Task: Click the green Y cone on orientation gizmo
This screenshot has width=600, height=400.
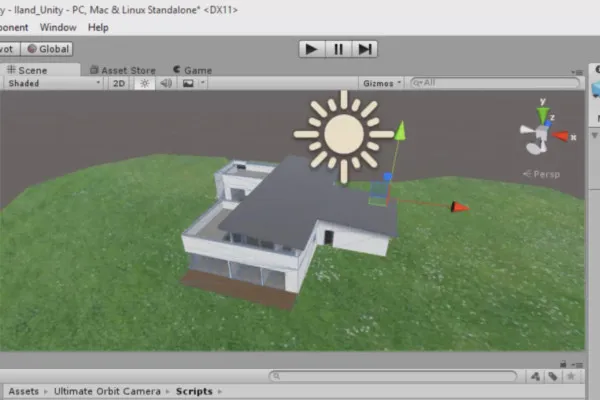Action: 543,115
